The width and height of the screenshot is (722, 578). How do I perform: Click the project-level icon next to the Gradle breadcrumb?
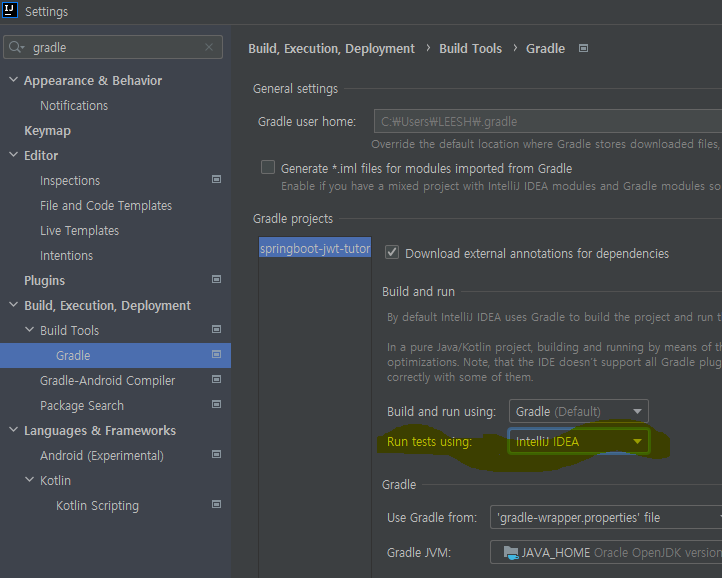(583, 48)
